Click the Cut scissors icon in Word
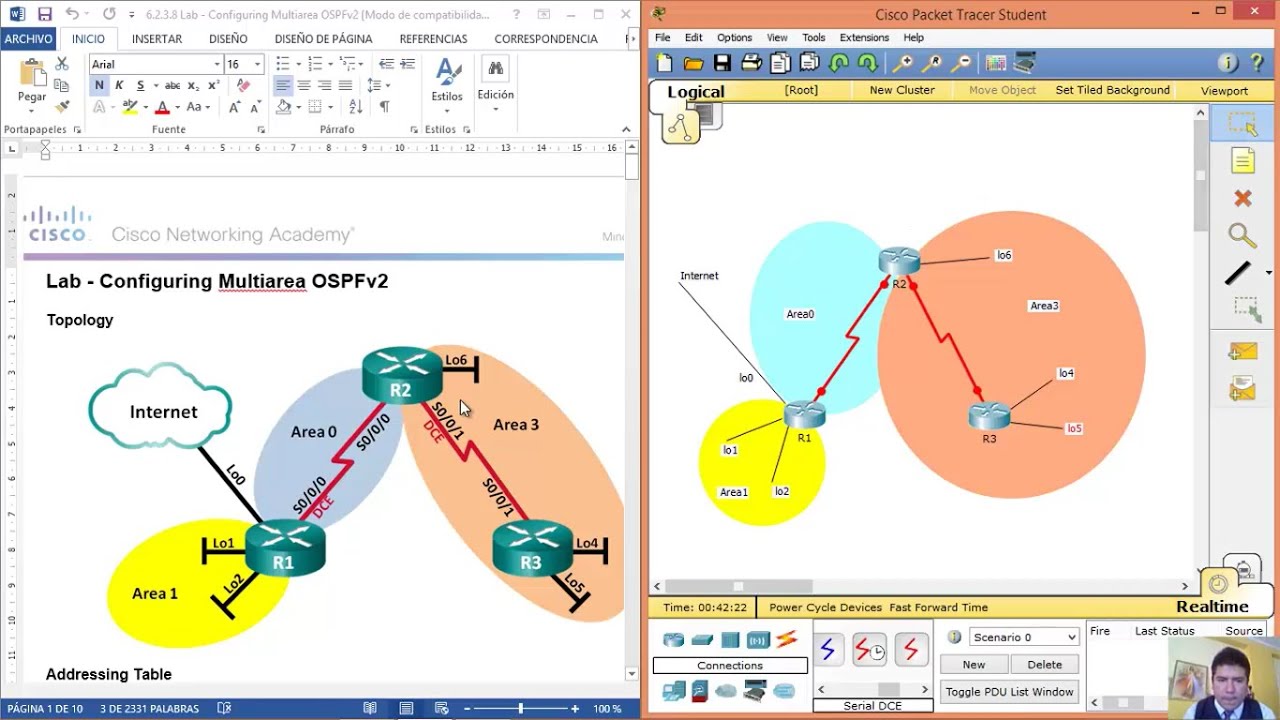This screenshot has height=720, width=1280. (x=62, y=64)
